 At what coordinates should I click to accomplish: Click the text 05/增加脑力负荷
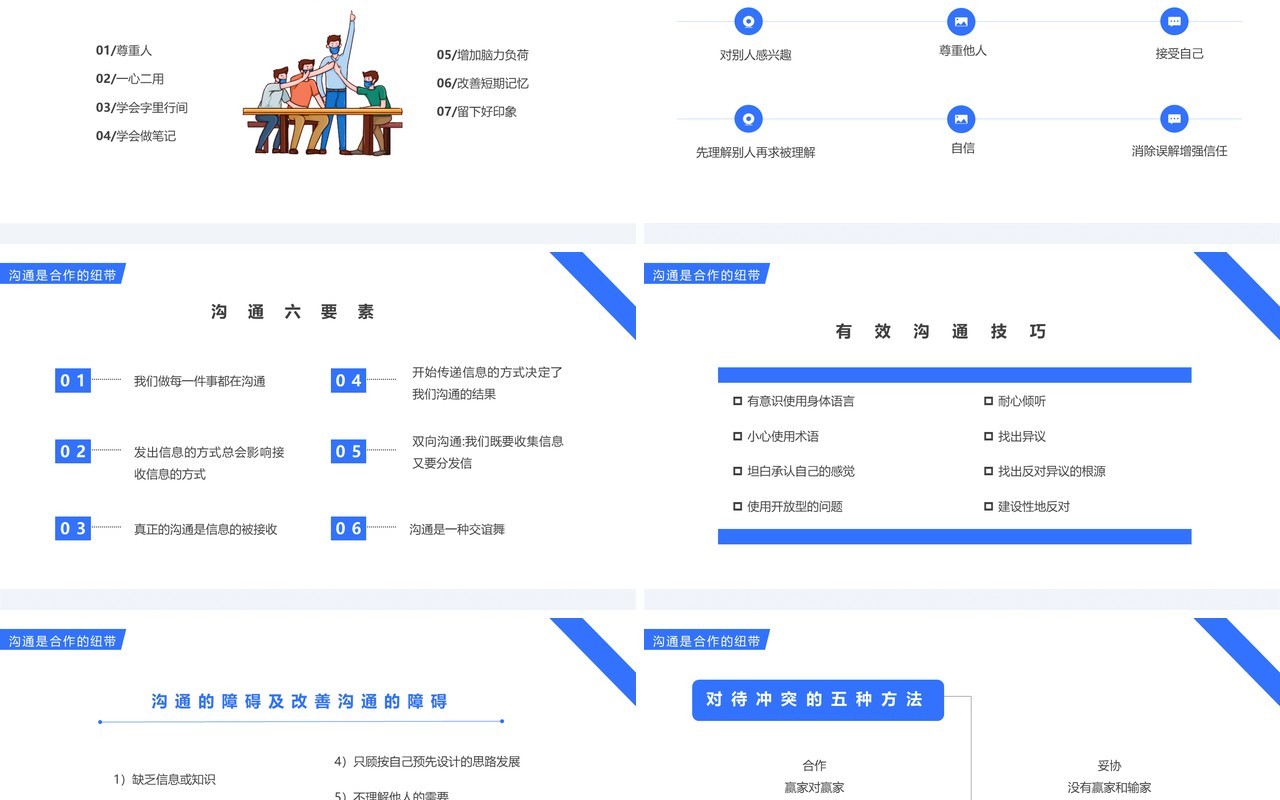pyautogui.click(x=483, y=55)
